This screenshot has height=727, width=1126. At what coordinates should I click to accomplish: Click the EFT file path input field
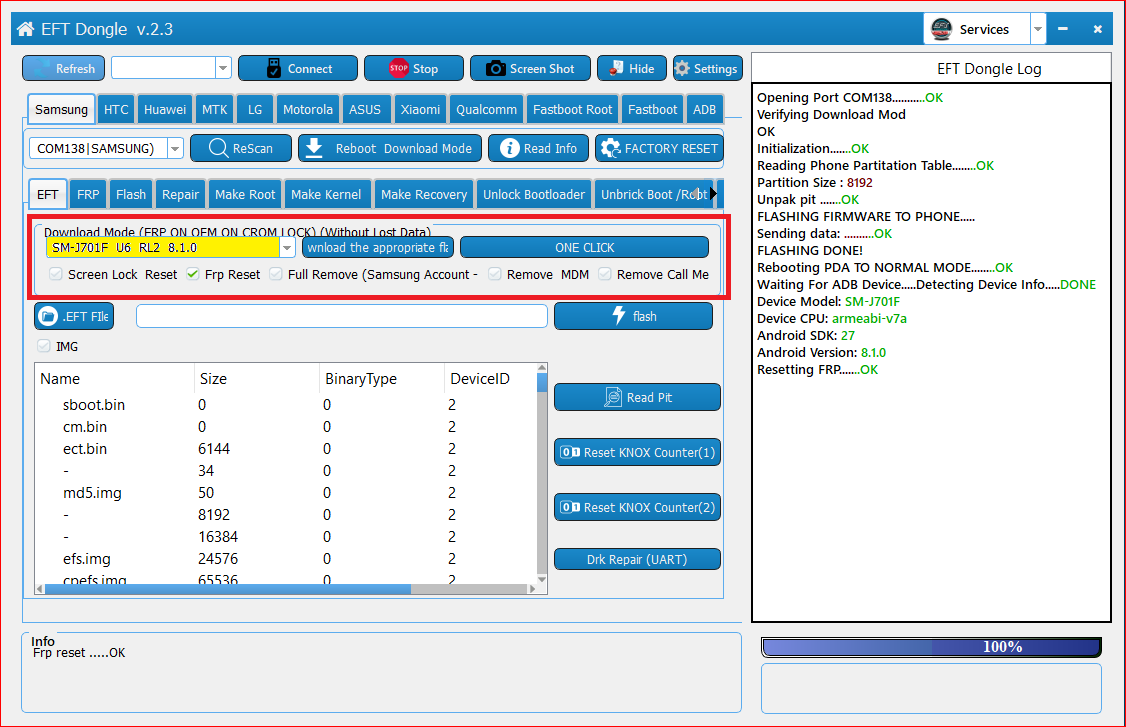pos(342,316)
